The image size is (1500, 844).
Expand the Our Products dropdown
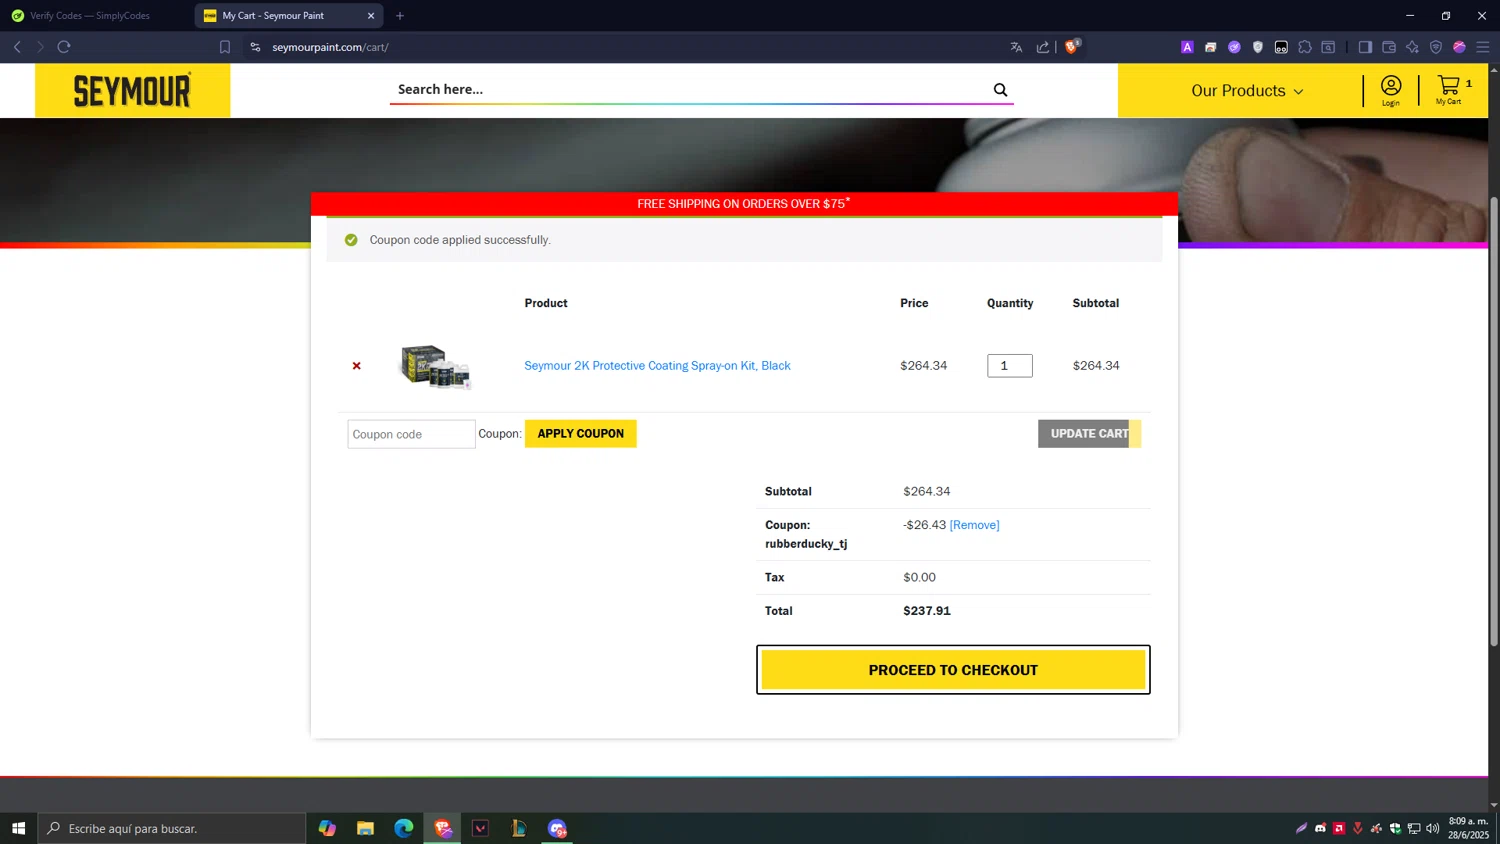pyautogui.click(x=1247, y=91)
